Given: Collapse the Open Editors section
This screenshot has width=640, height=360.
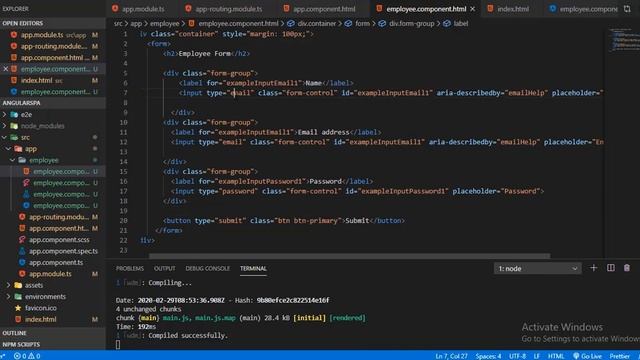Looking at the screenshot, I should [x=53, y=23].
